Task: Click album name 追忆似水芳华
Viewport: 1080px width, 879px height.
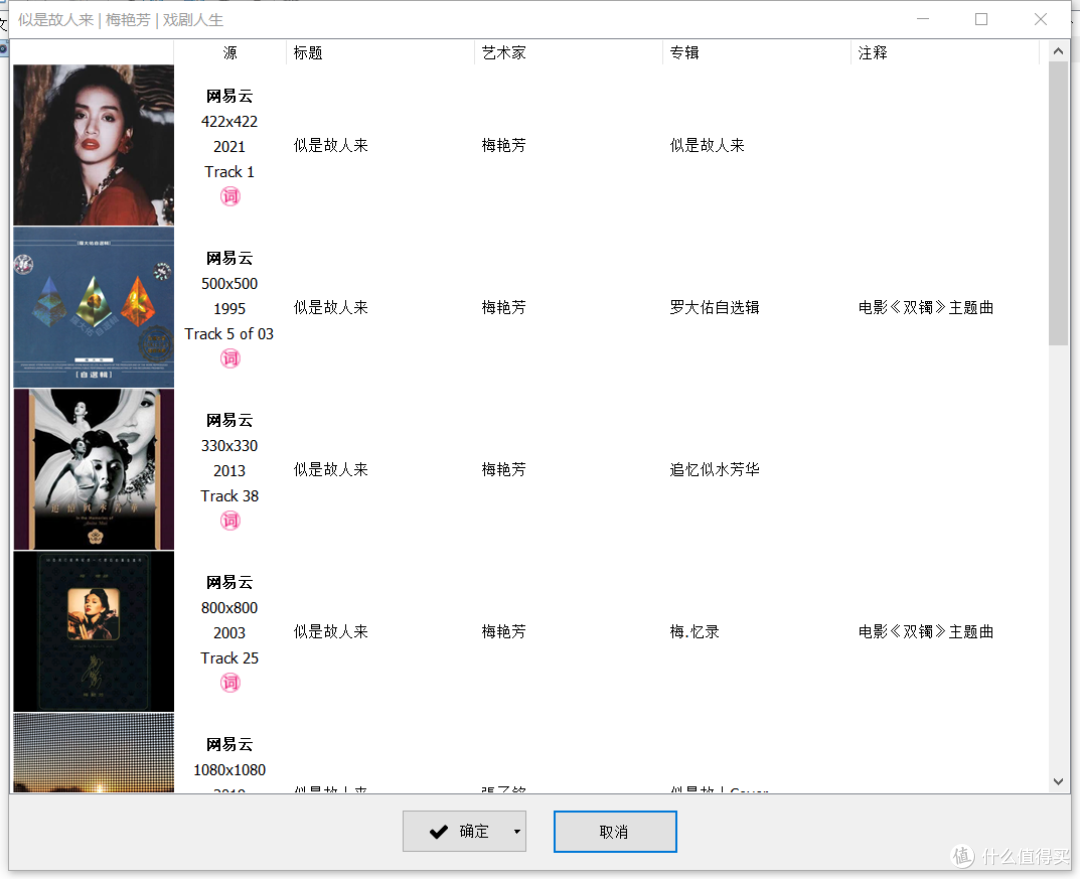Action: 714,469
